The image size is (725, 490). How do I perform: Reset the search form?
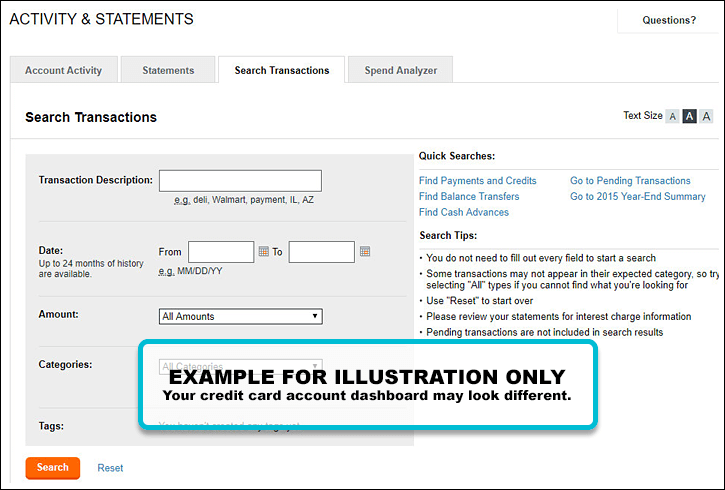tap(110, 468)
